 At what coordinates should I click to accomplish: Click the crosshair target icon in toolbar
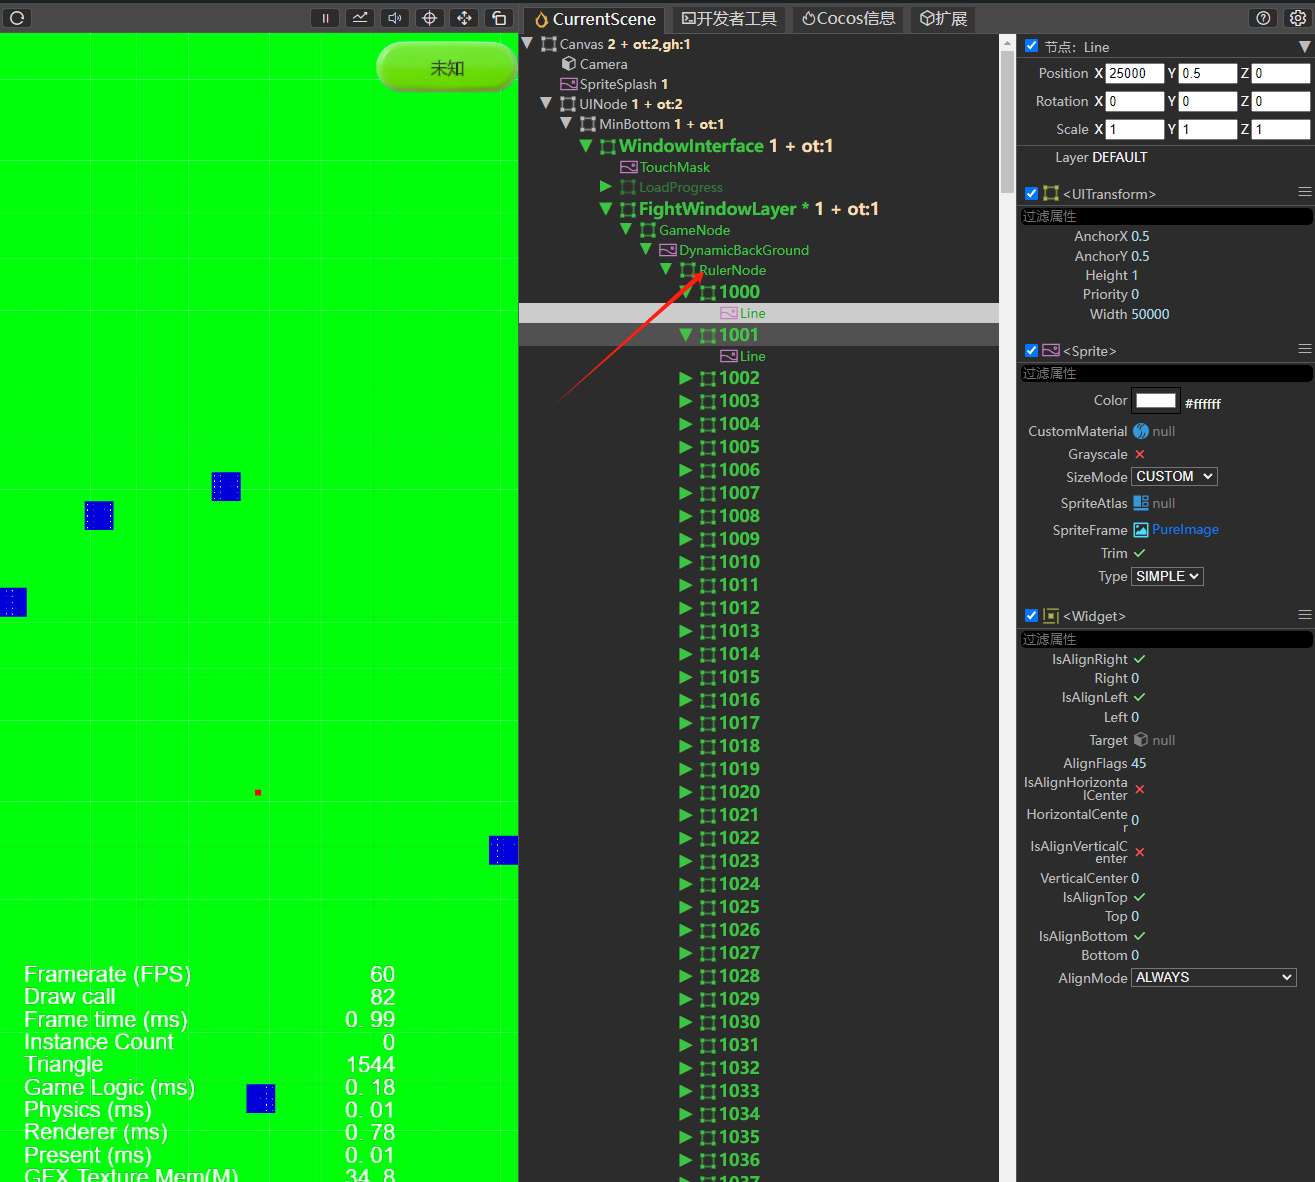coord(430,18)
